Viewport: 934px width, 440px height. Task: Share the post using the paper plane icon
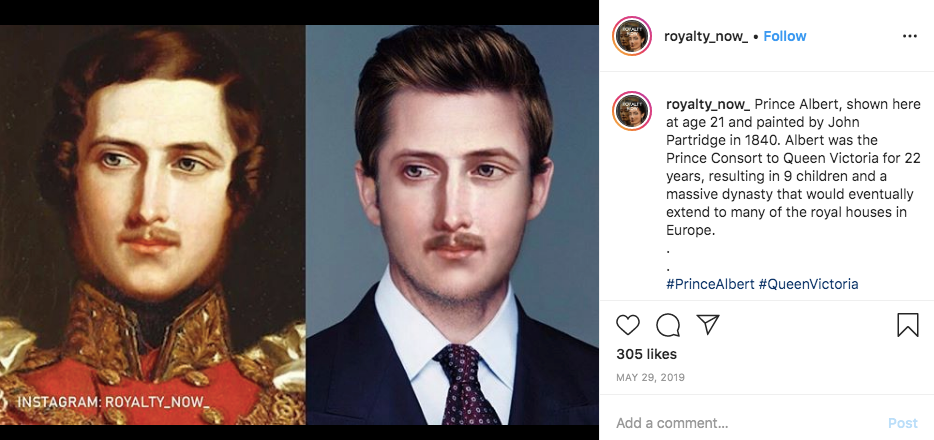pyautogui.click(x=708, y=325)
